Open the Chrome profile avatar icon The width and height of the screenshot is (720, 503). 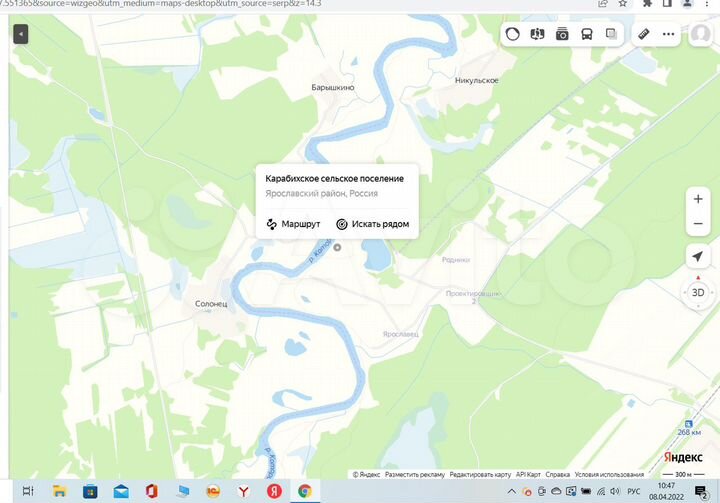(687, 4)
